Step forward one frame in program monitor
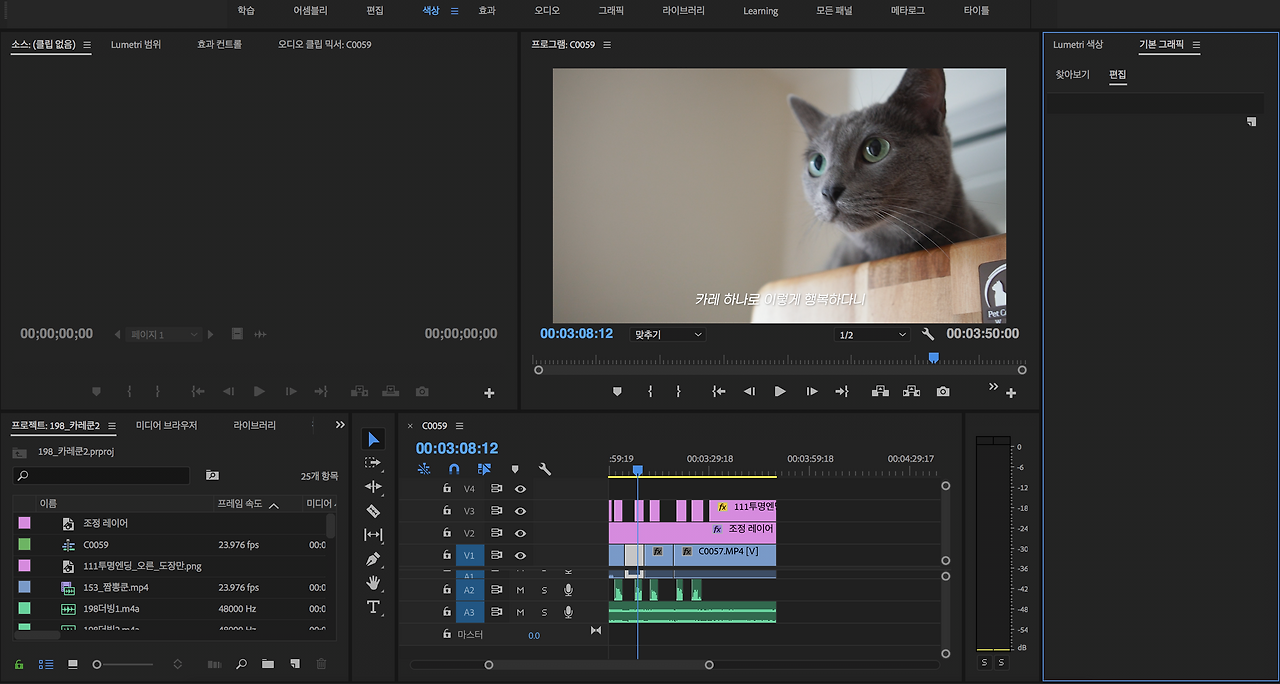Viewport: 1280px width, 684px height. coord(812,392)
